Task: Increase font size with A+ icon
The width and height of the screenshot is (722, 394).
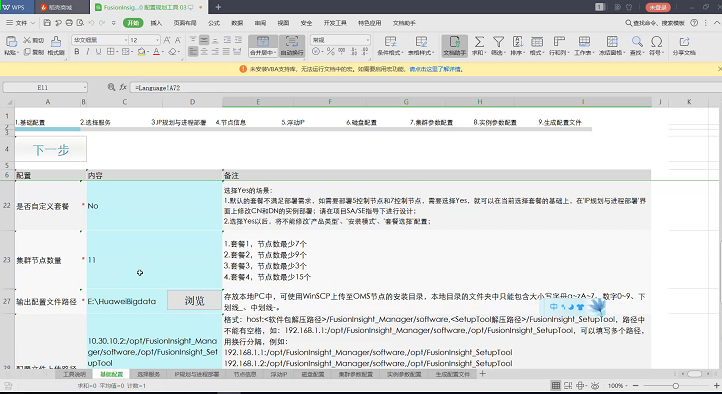Action: [x=167, y=40]
